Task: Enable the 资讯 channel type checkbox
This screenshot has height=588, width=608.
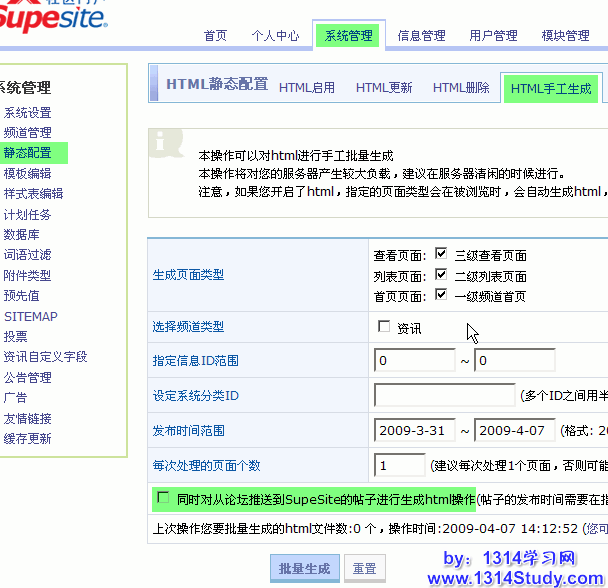Action: click(384, 327)
